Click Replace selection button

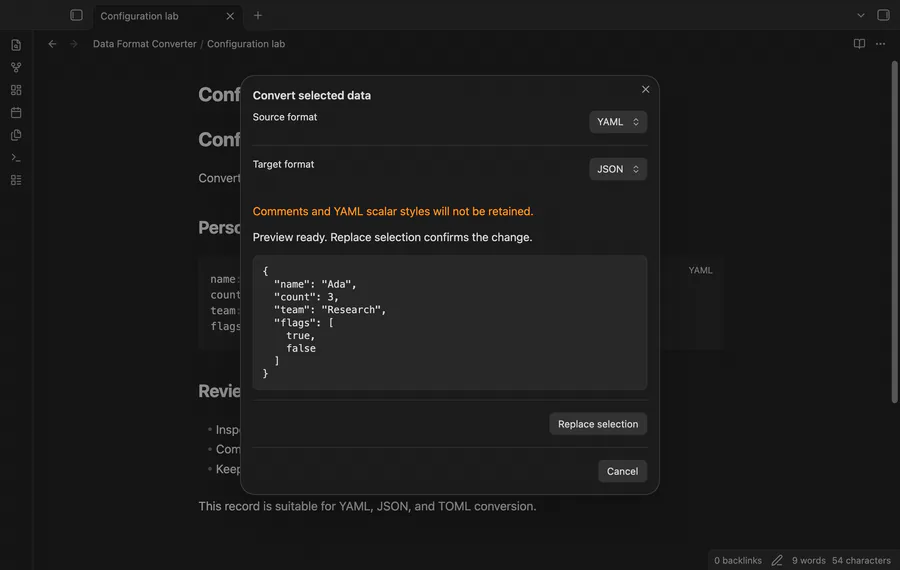click(x=598, y=424)
